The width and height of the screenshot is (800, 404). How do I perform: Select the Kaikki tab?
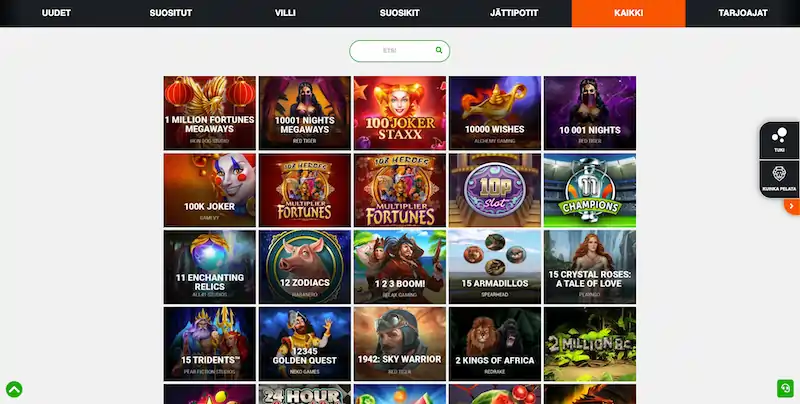[629, 13]
